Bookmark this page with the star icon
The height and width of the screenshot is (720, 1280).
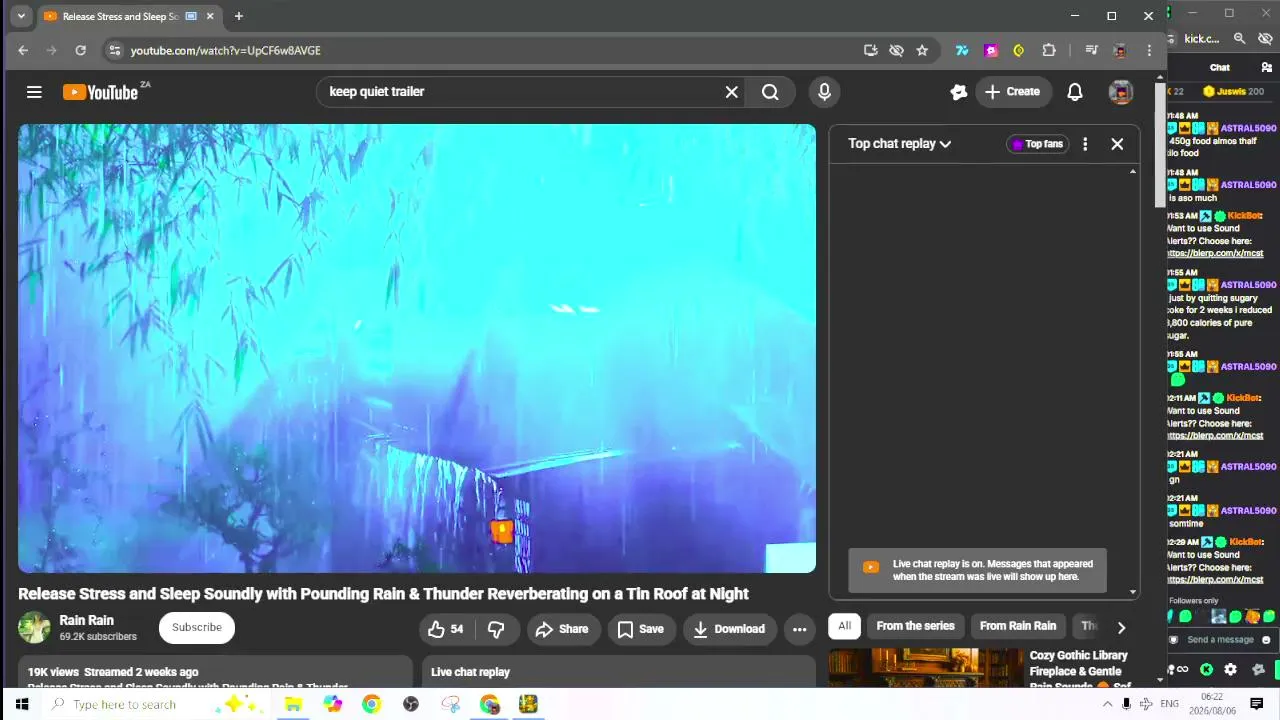pos(922,50)
